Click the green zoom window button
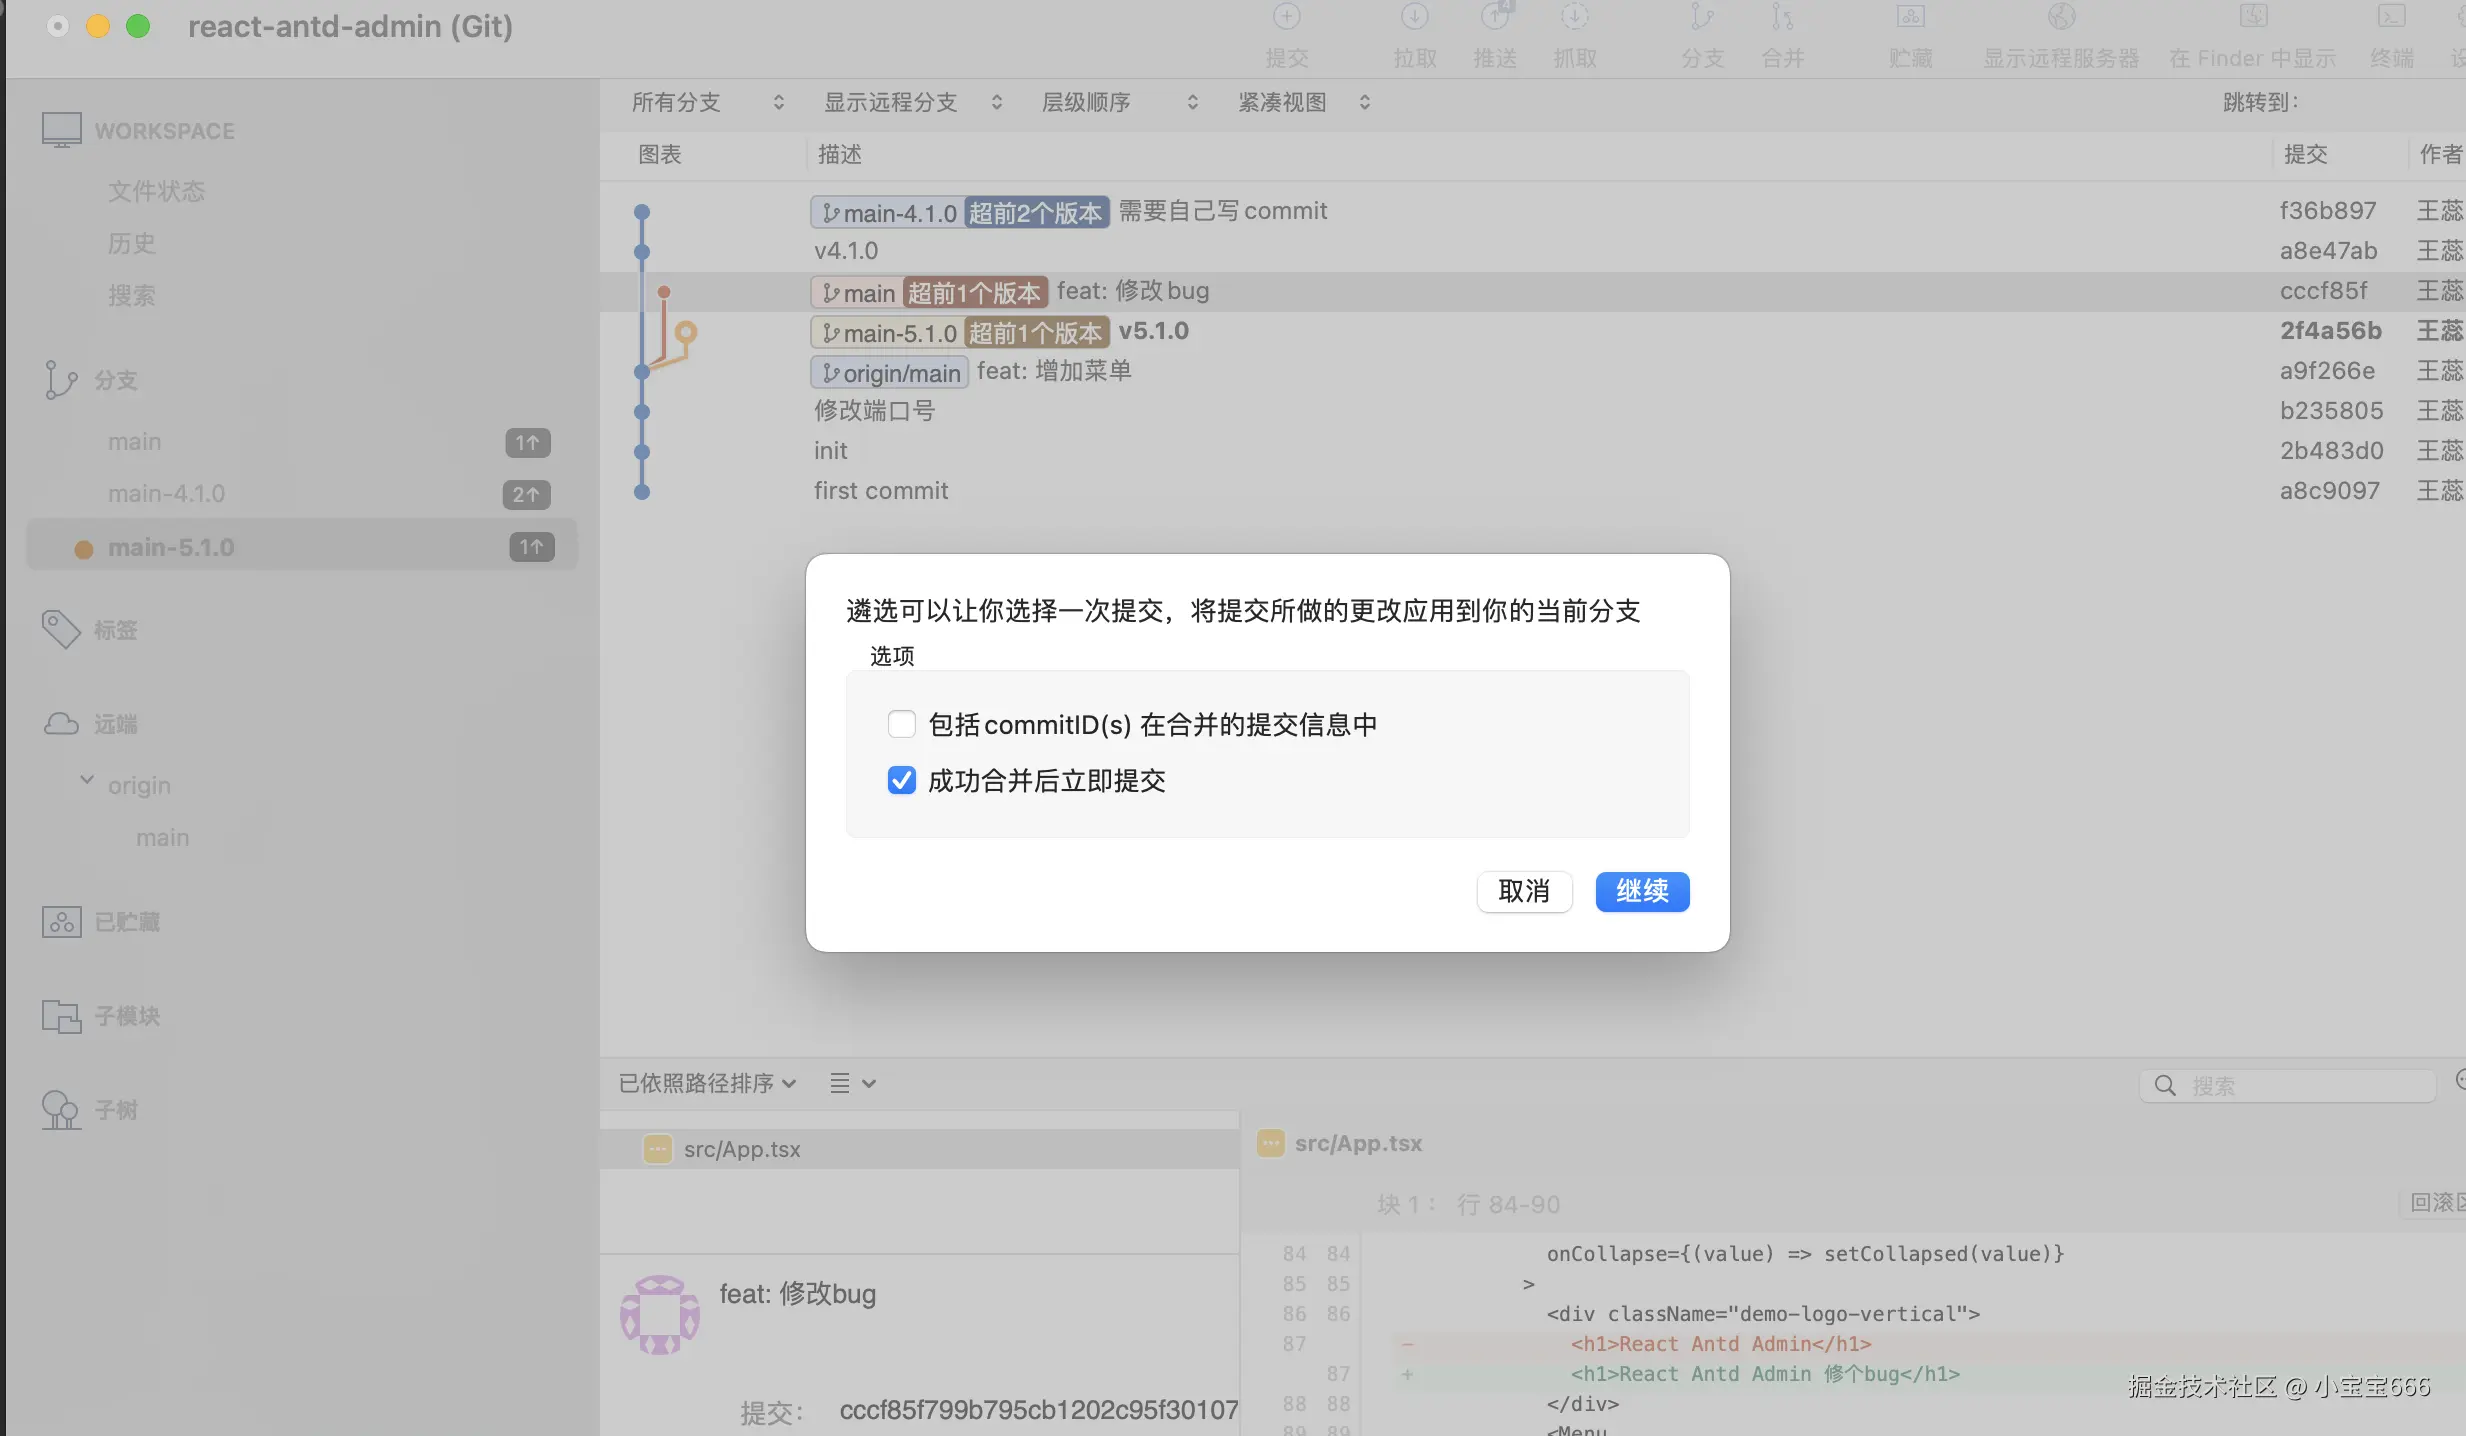 [x=138, y=26]
